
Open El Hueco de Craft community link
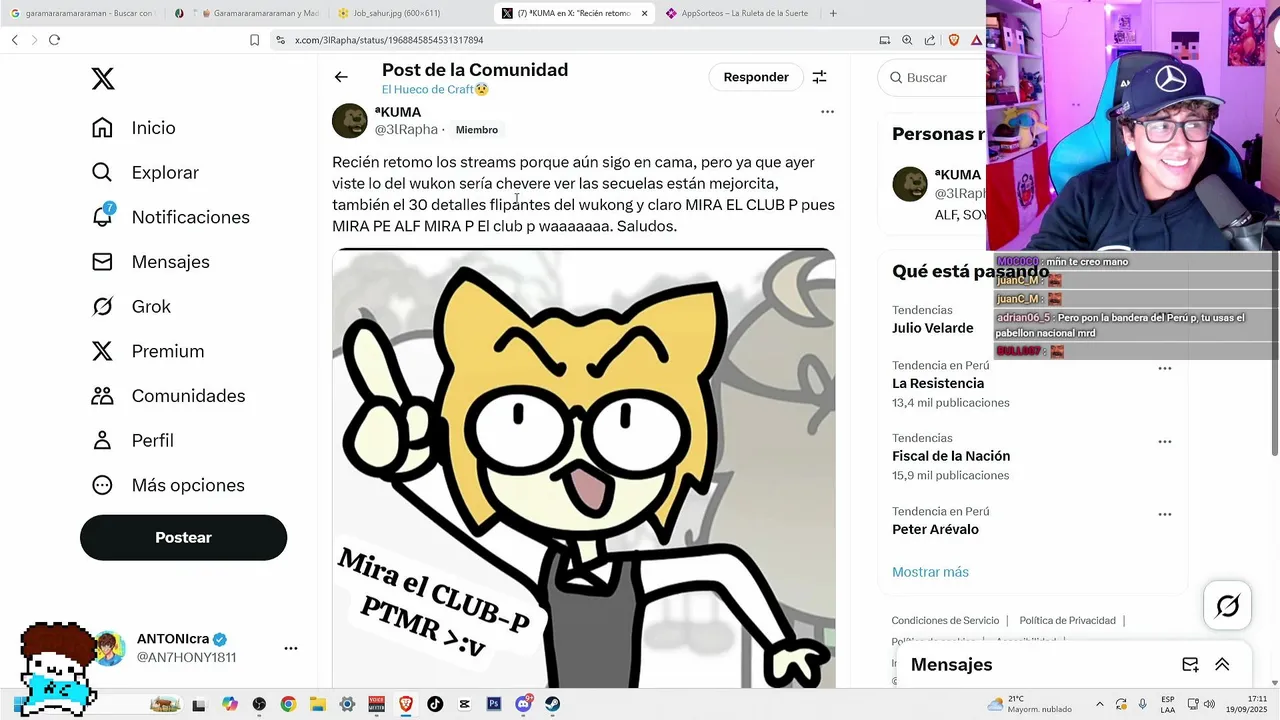435,89
